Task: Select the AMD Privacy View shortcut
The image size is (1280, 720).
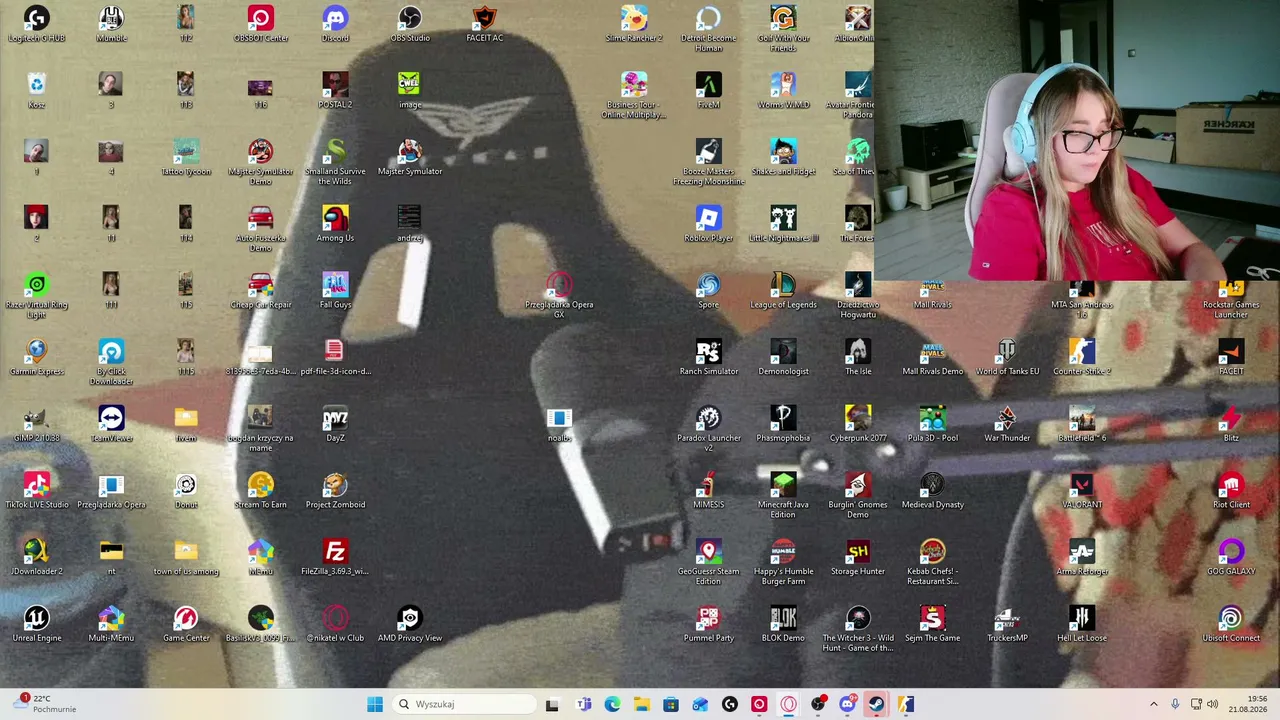Action: tap(410, 624)
